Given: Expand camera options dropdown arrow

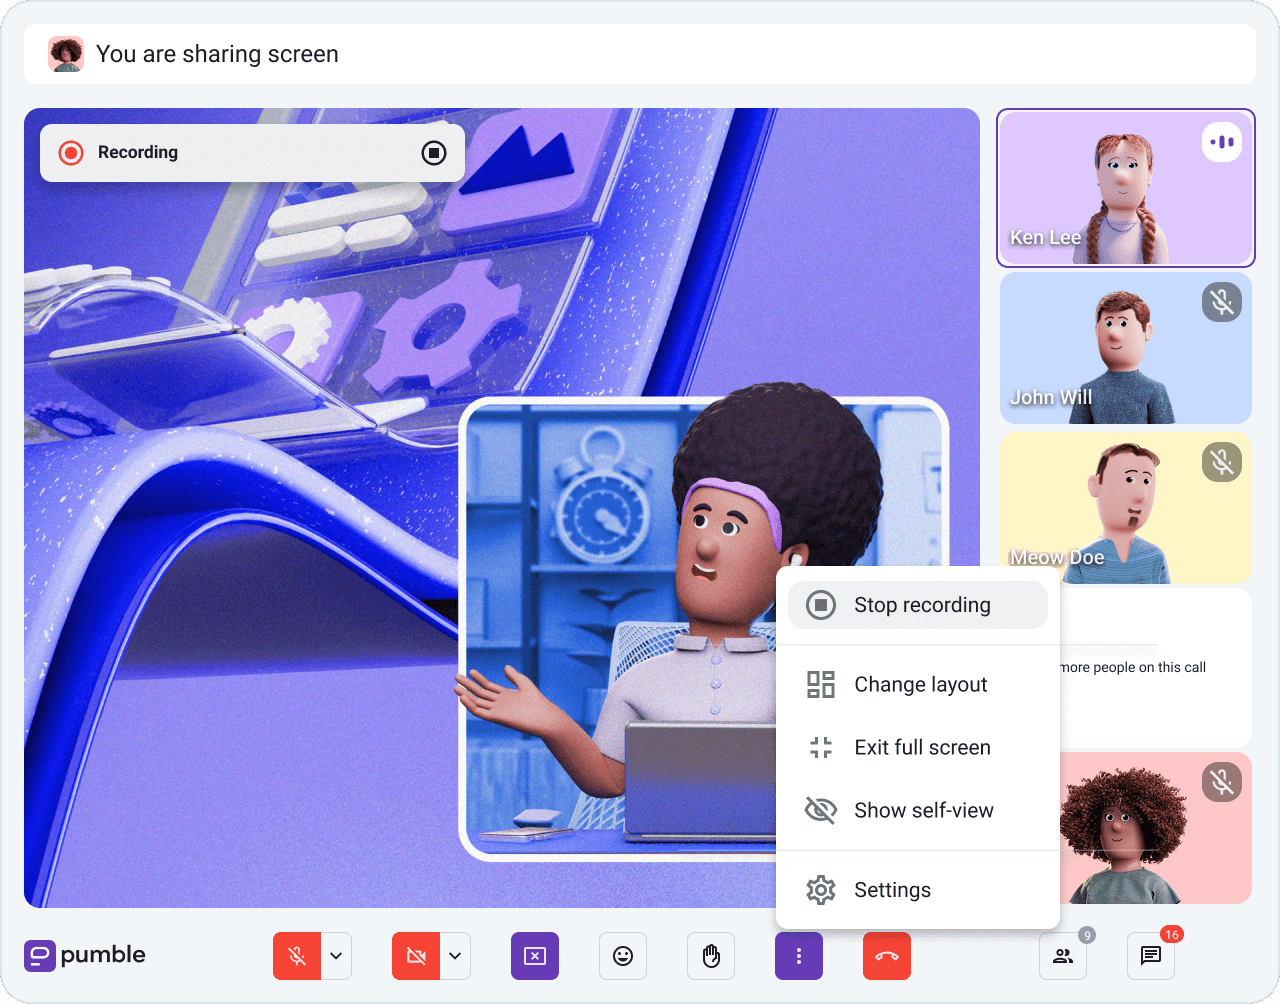Looking at the screenshot, I should coord(455,956).
